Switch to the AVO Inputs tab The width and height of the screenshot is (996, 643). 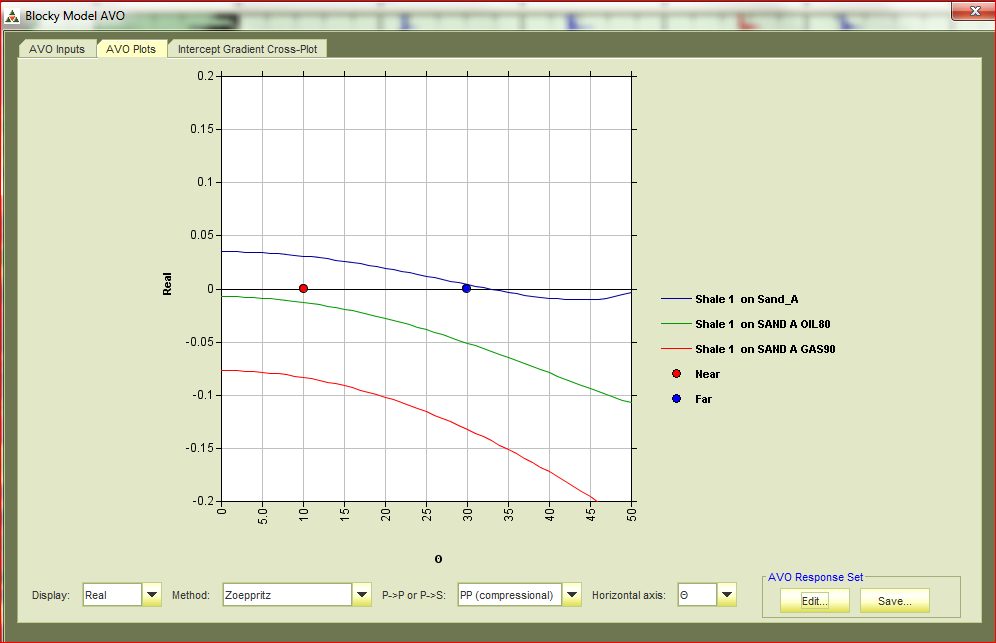pos(56,49)
